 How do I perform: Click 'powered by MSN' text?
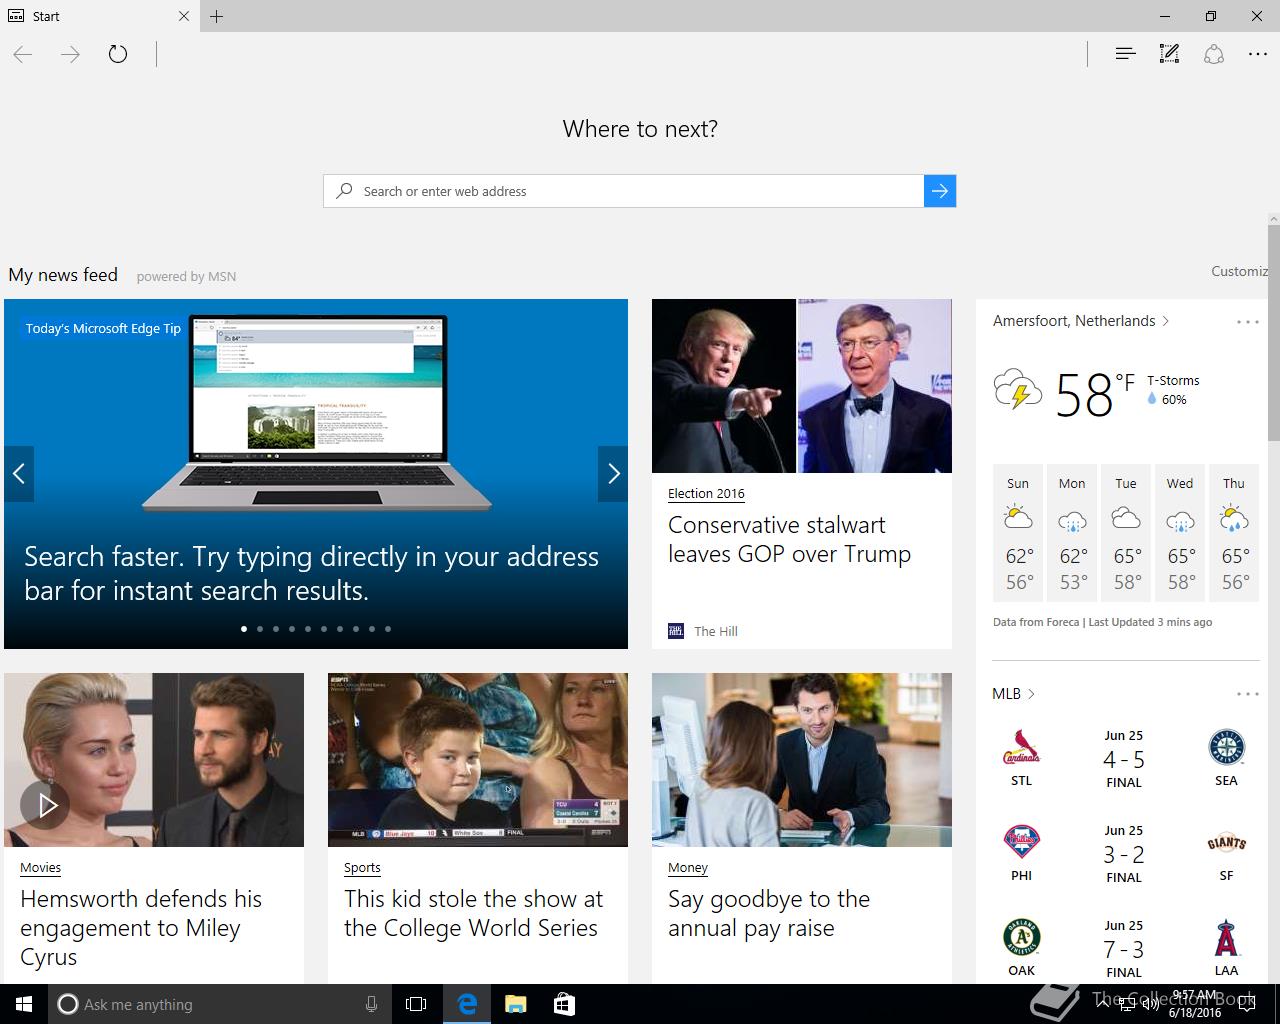pyautogui.click(x=186, y=276)
